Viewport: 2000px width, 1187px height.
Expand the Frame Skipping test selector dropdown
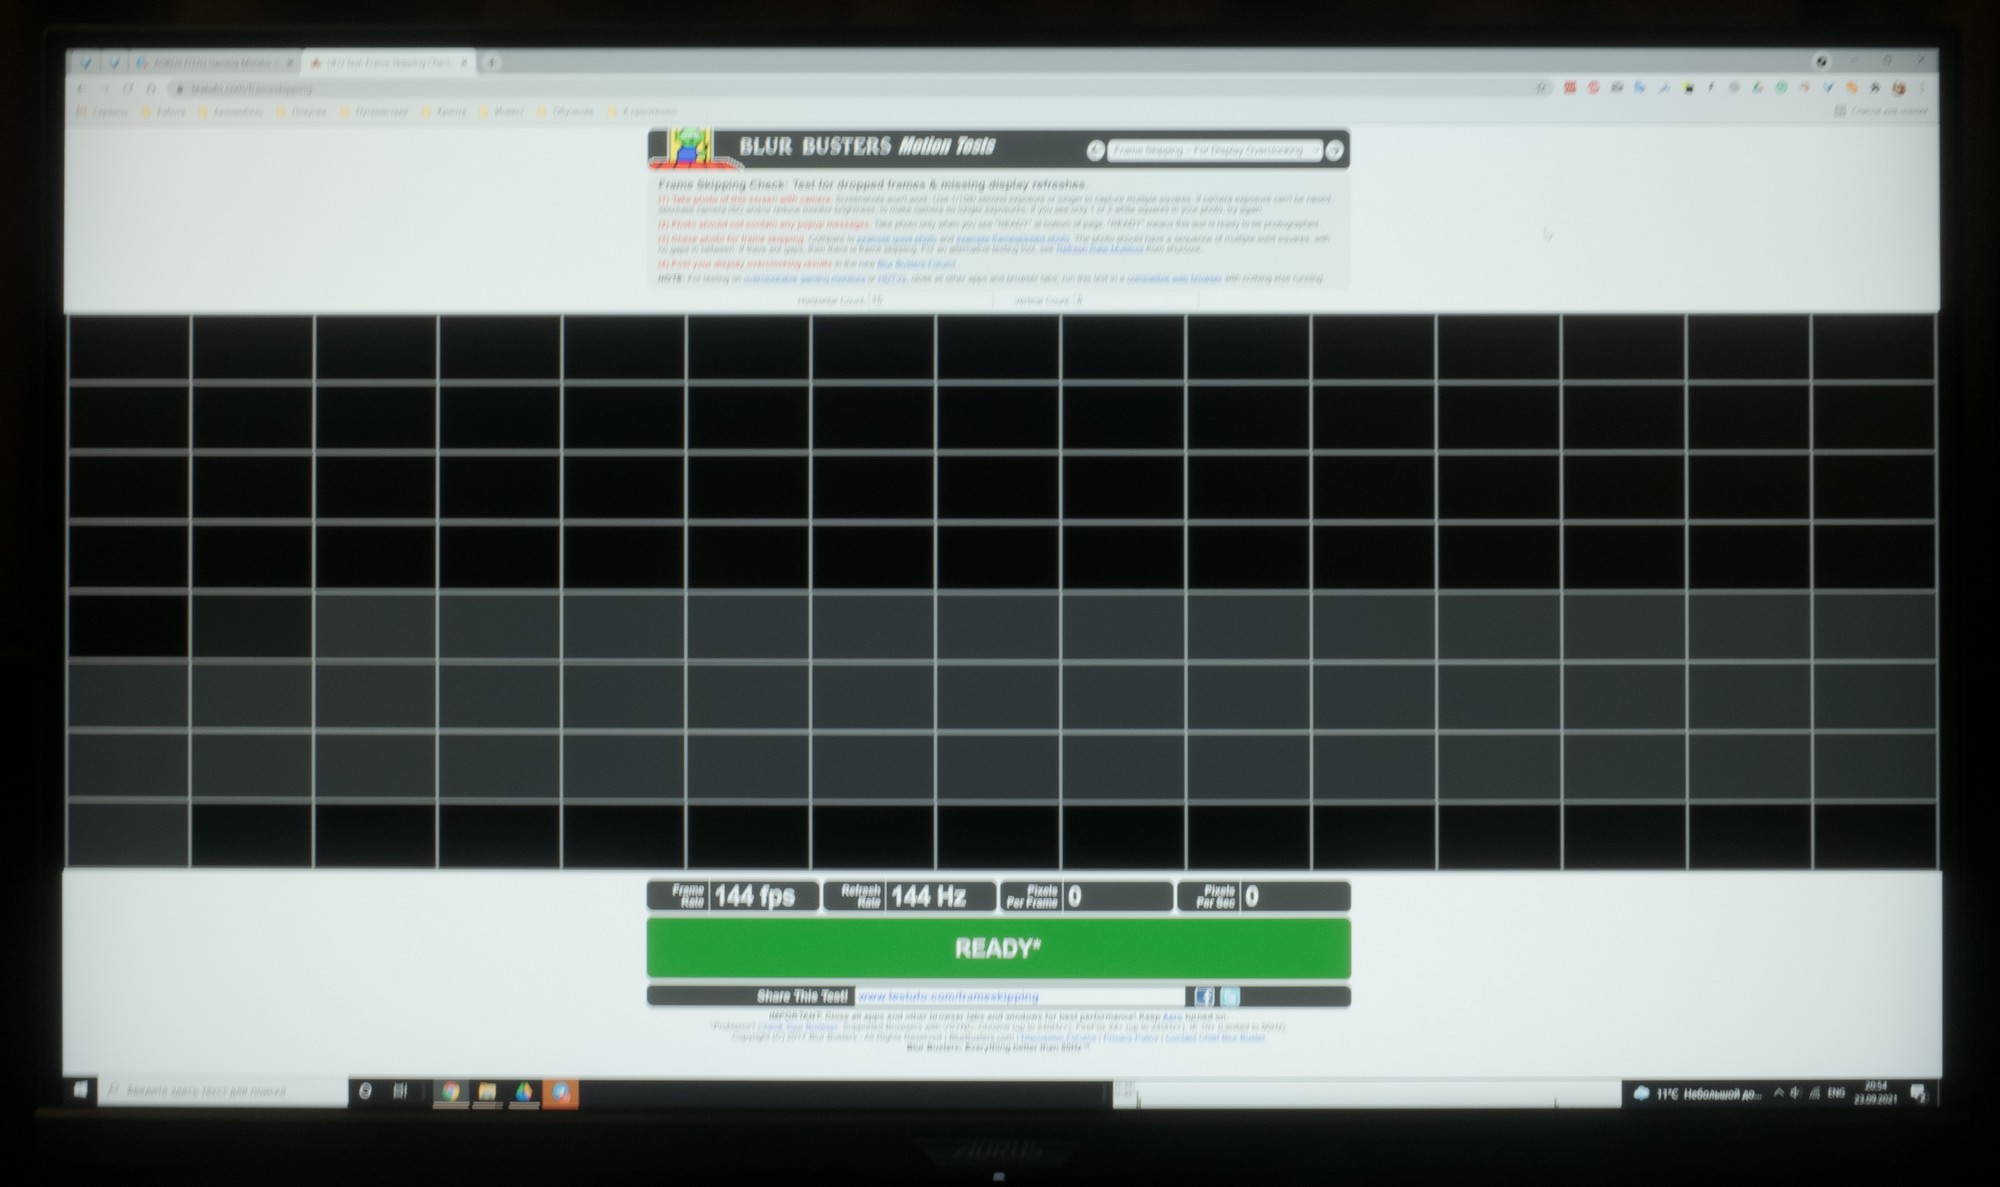(x=1214, y=150)
